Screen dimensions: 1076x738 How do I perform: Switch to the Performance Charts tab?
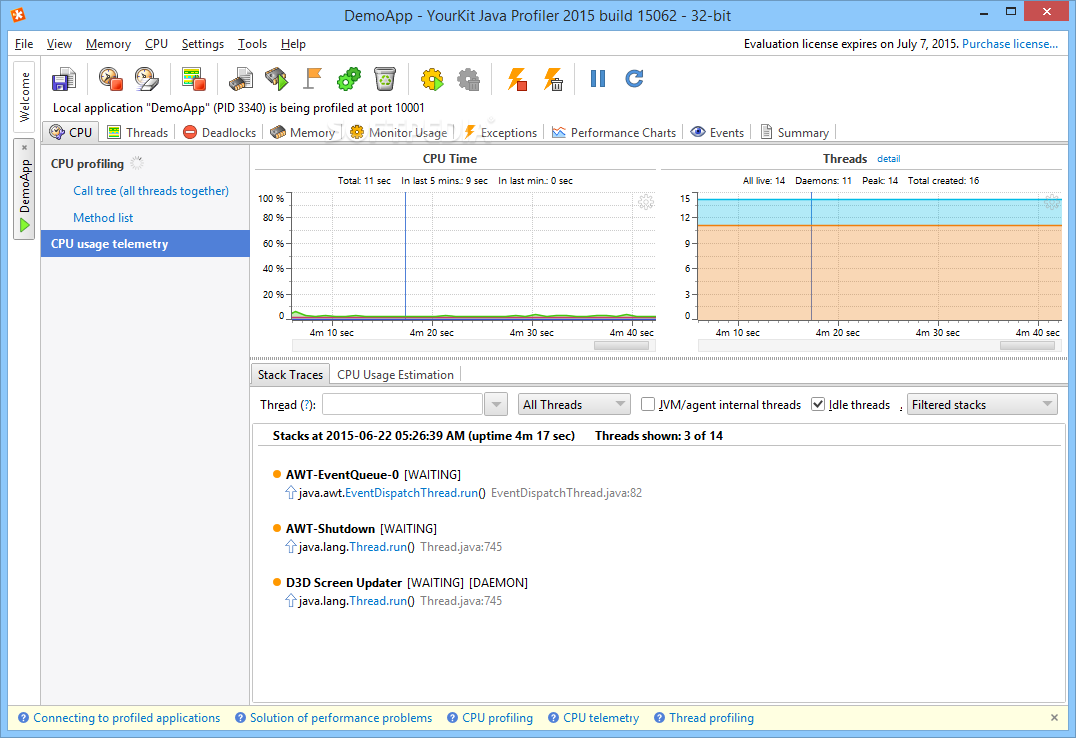click(x=613, y=132)
